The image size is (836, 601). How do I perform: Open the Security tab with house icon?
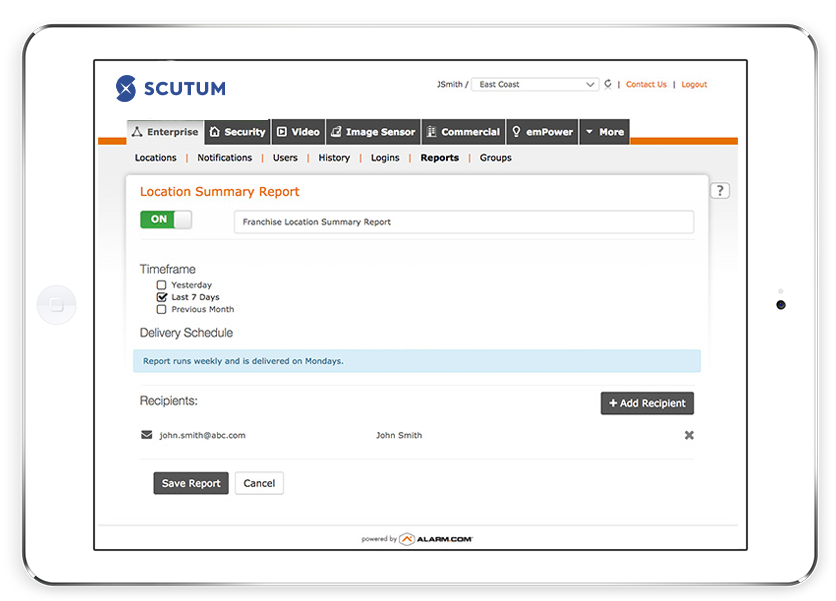237,132
